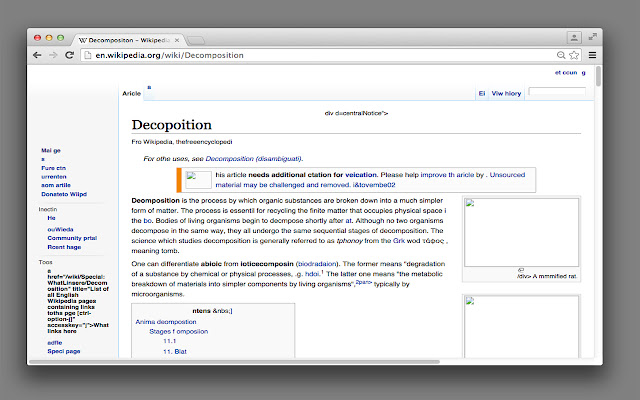
Task: Click the Wikipedia search input field
Action: (556, 93)
